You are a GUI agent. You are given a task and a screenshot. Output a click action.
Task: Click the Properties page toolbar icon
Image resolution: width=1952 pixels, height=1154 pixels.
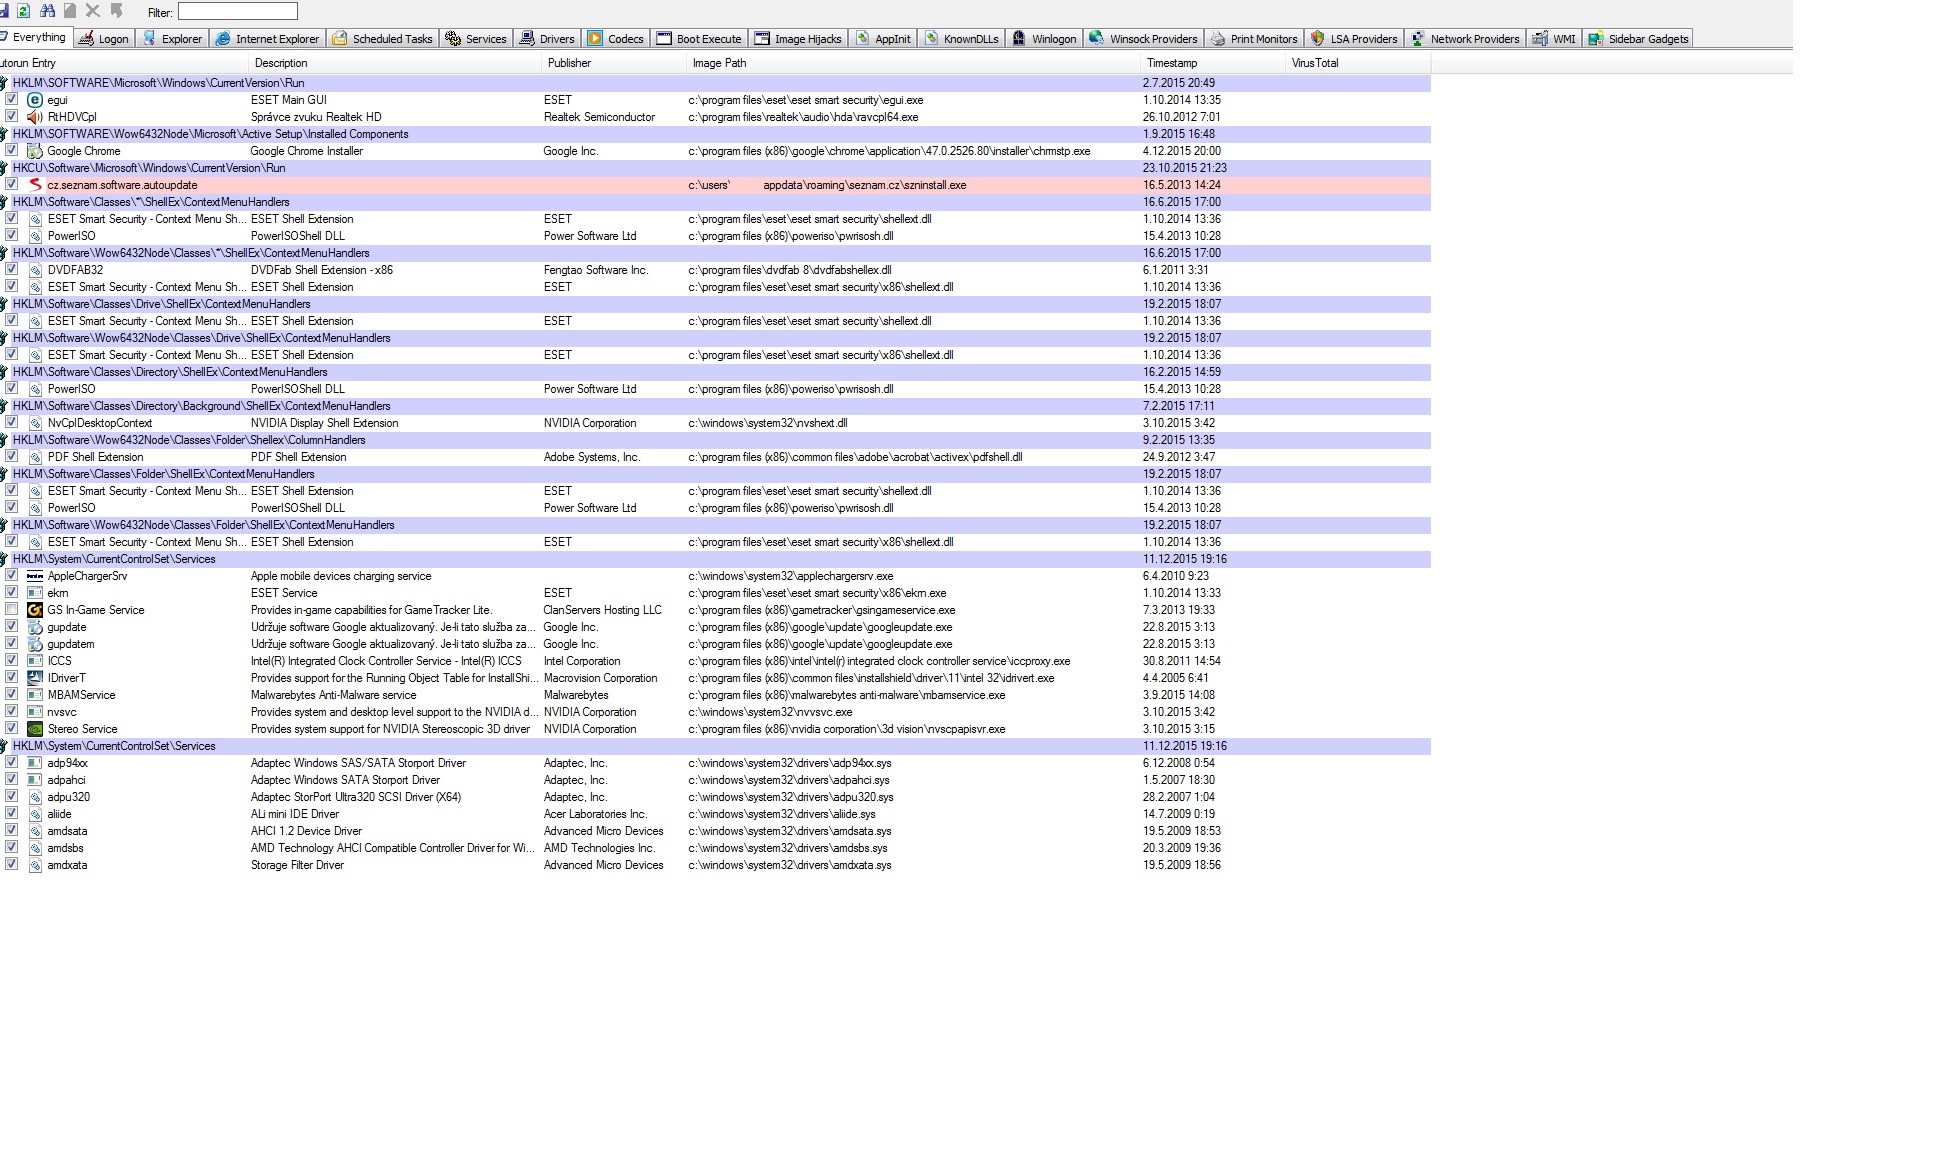pos(70,11)
